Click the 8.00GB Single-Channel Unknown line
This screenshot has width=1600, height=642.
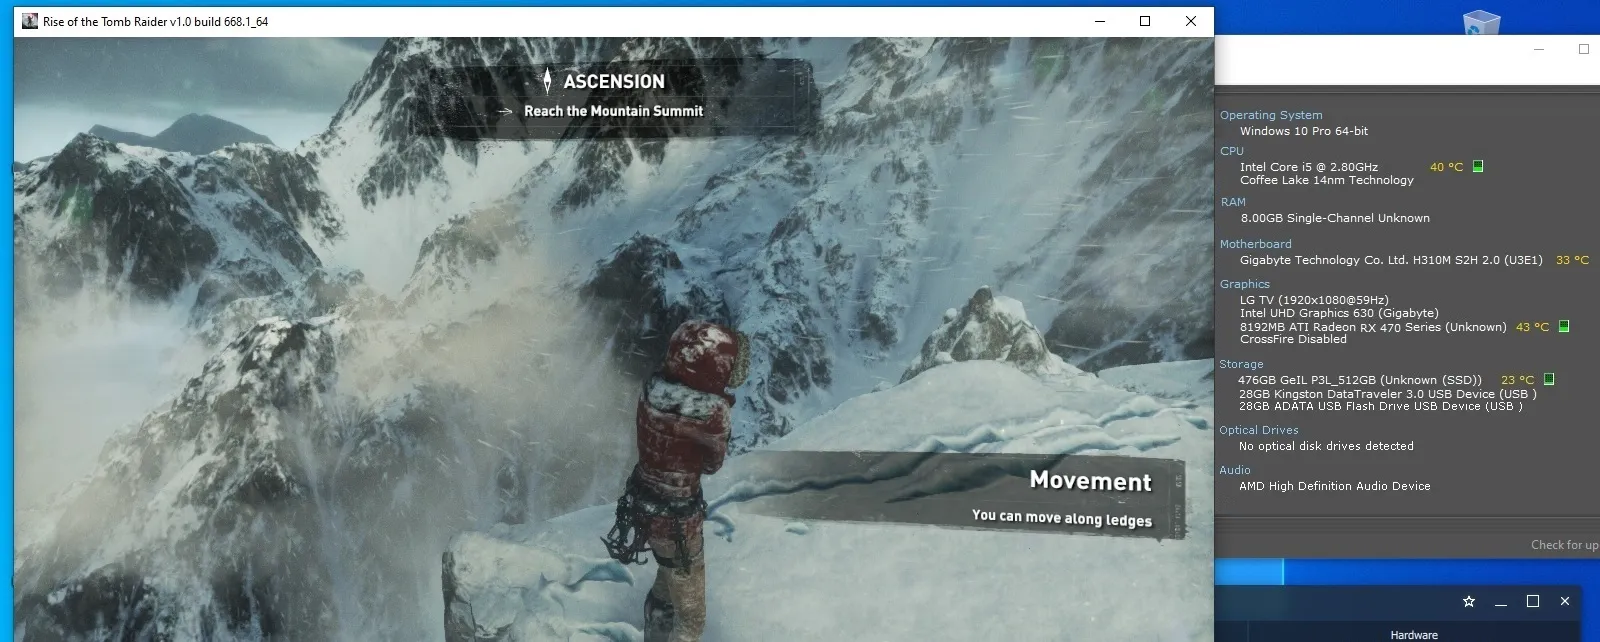coord(1335,218)
